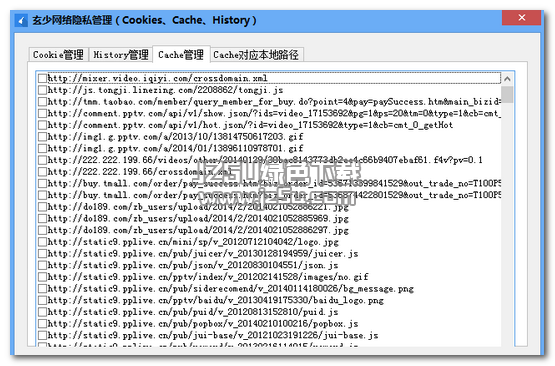555x366 pixels.
Task: Tick the static9.pplive.cn no.gif checkbox
Action: [x=42, y=277]
